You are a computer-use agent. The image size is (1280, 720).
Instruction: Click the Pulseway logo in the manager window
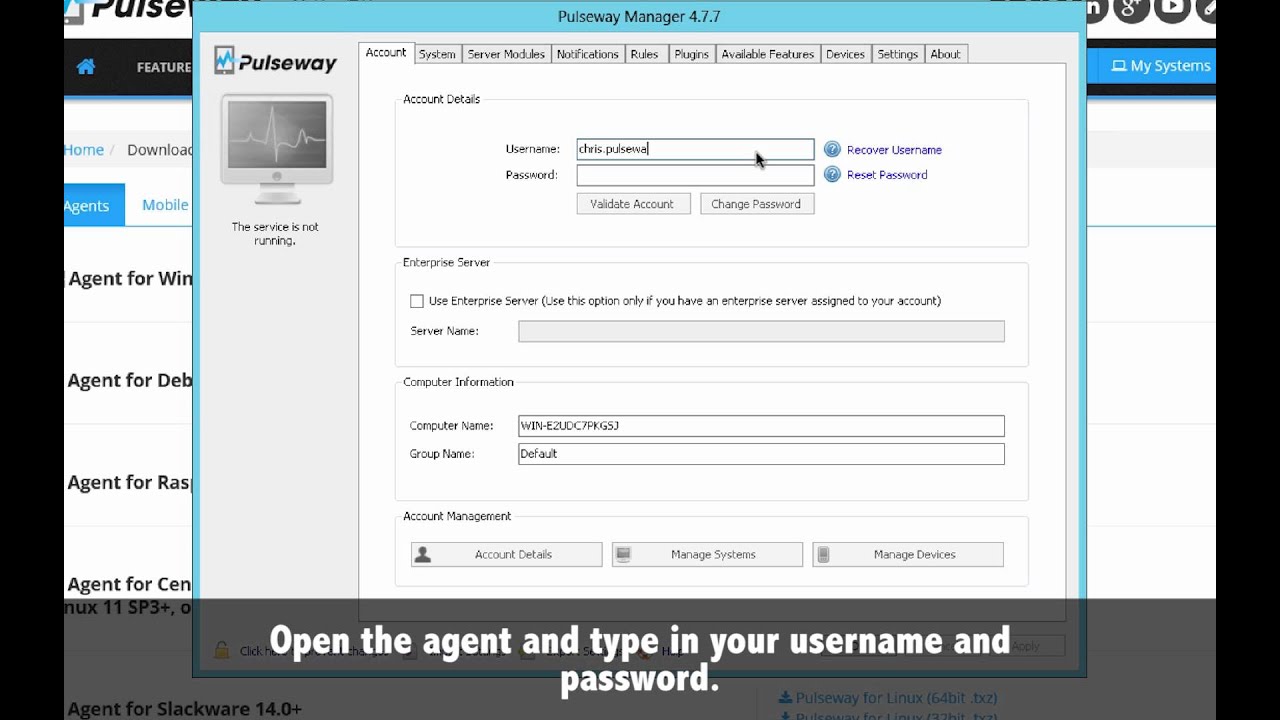pos(275,61)
